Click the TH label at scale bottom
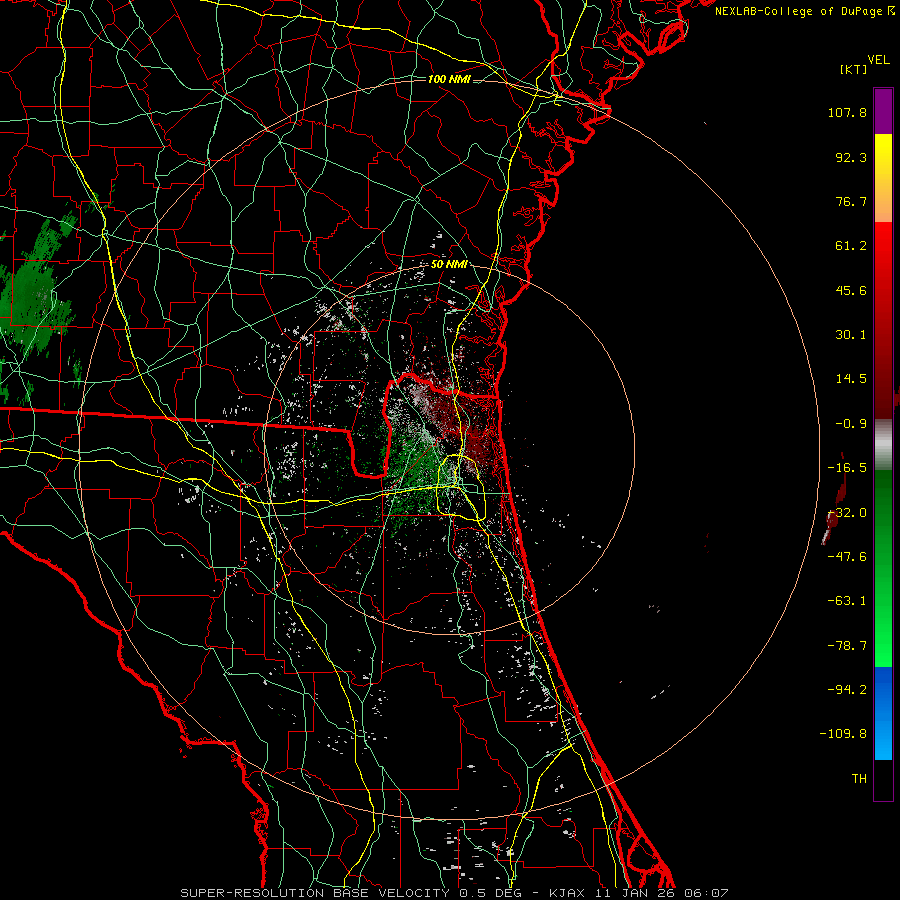 [859, 779]
